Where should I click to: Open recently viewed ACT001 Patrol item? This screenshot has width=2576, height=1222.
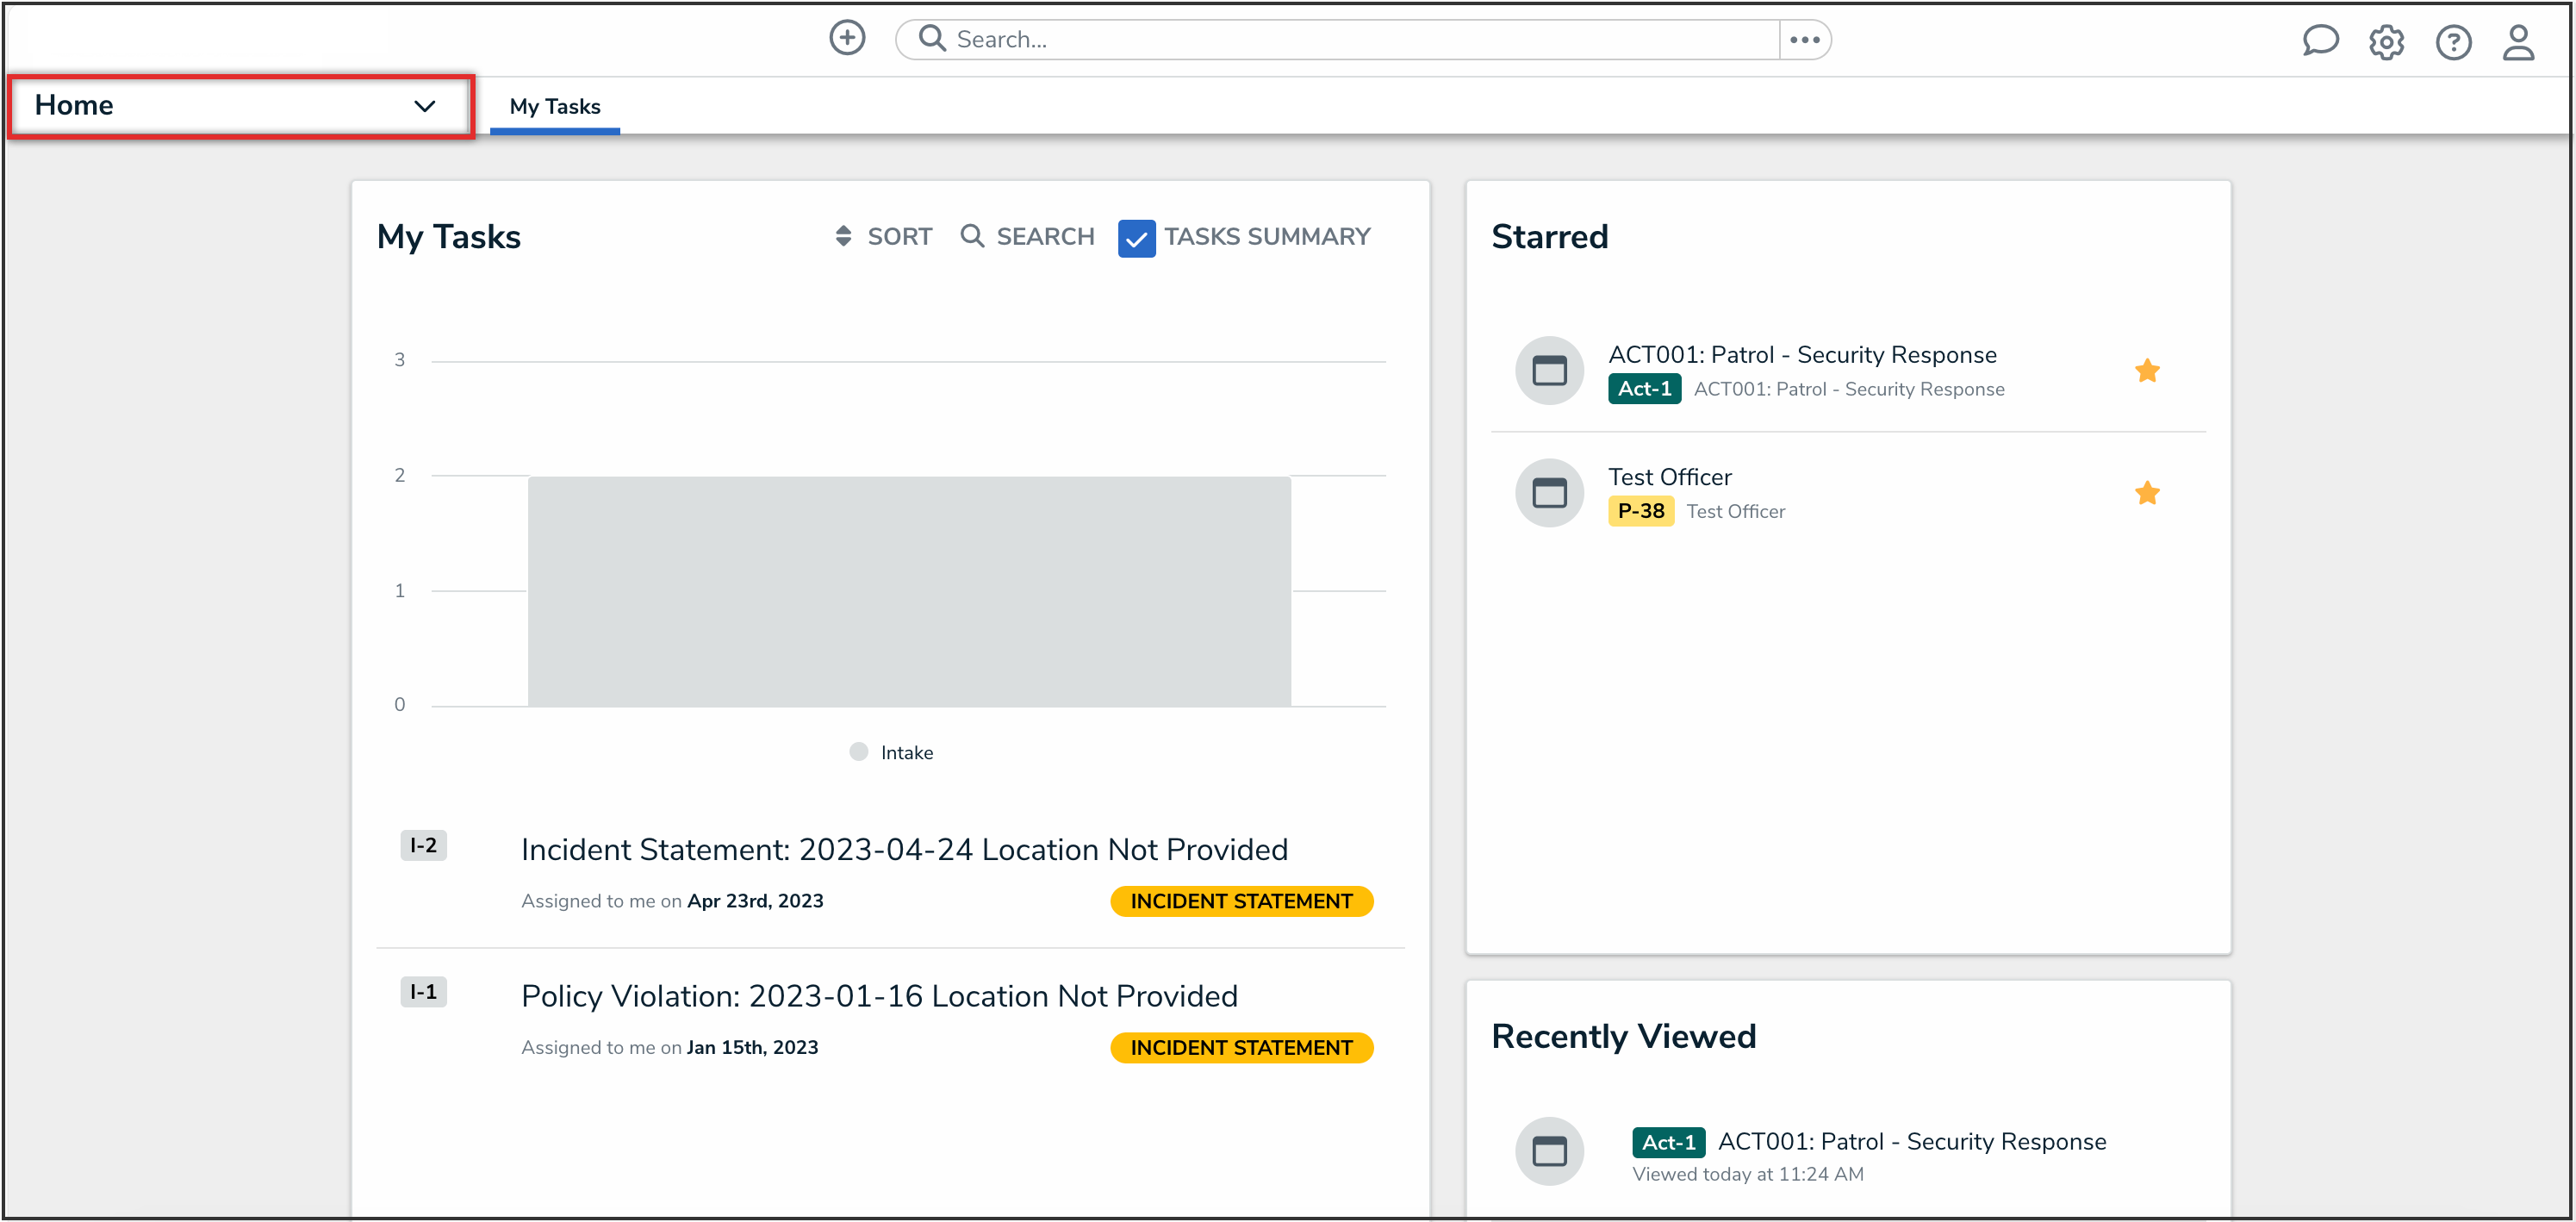1910,1141
